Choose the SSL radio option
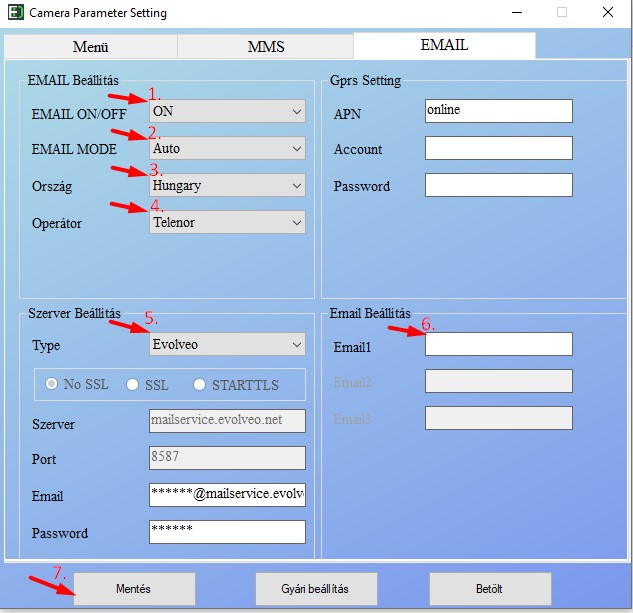This screenshot has width=633, height=613. pos(132,385)
